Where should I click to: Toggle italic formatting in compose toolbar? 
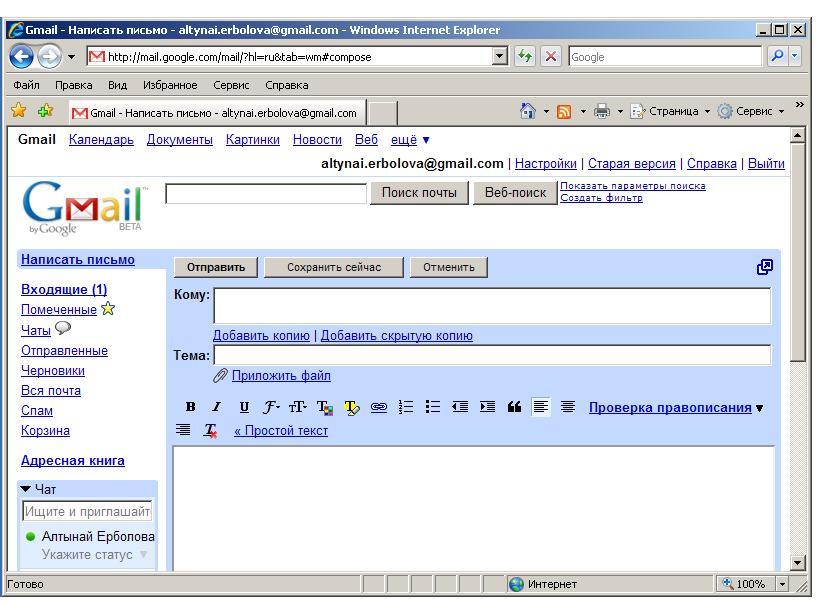(x=216, y=407)
